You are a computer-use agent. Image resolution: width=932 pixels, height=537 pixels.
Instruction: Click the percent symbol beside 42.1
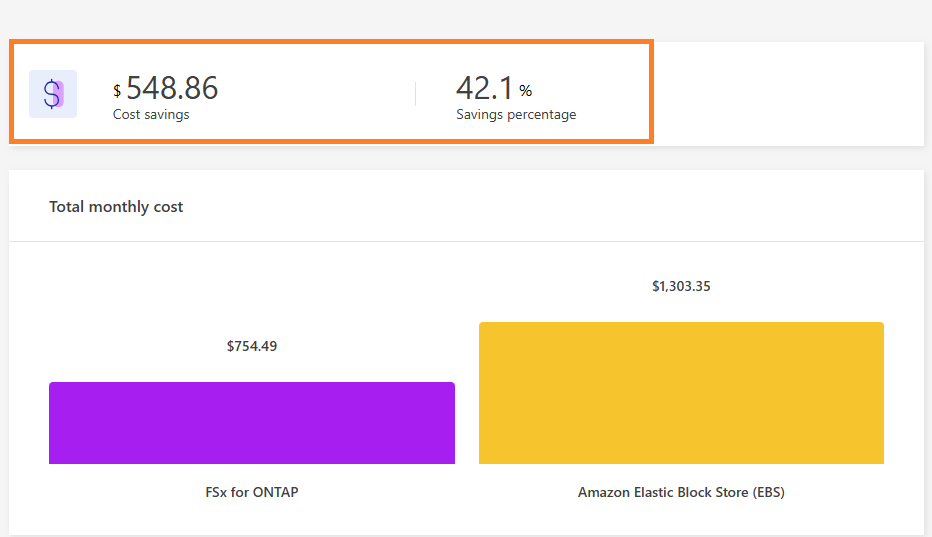point(525,92)
